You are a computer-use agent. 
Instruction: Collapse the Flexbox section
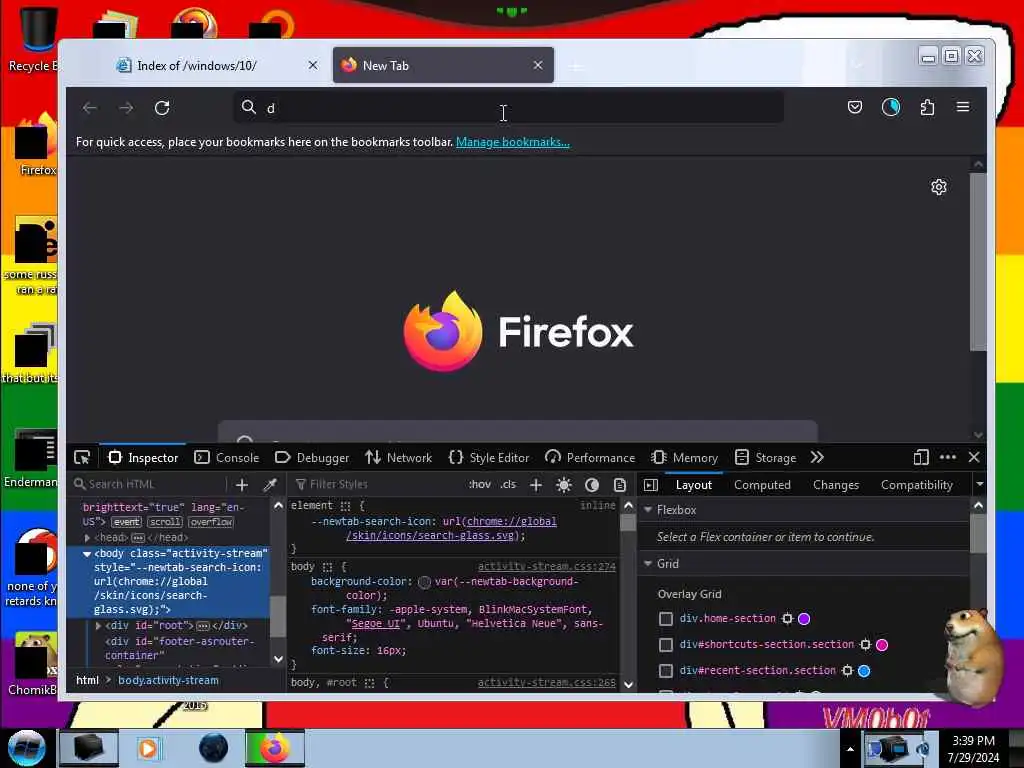click(x=648, y=509)
